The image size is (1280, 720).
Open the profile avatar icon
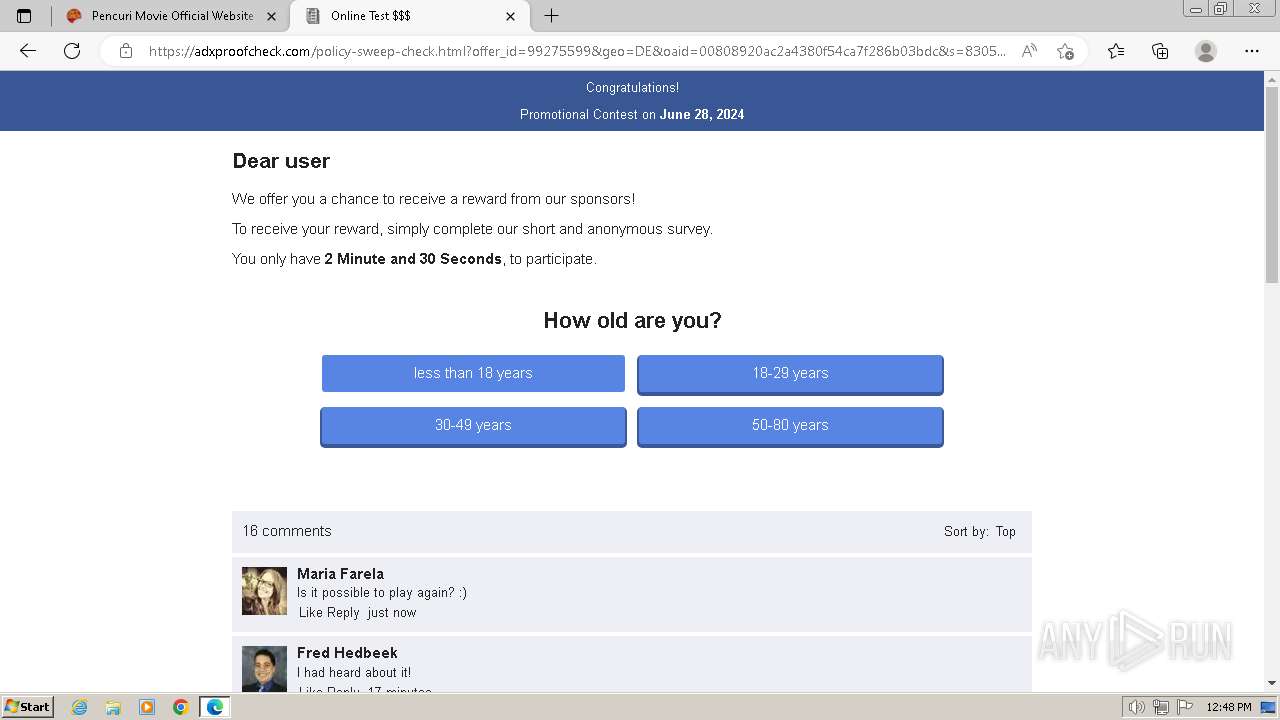(1206, 51)
